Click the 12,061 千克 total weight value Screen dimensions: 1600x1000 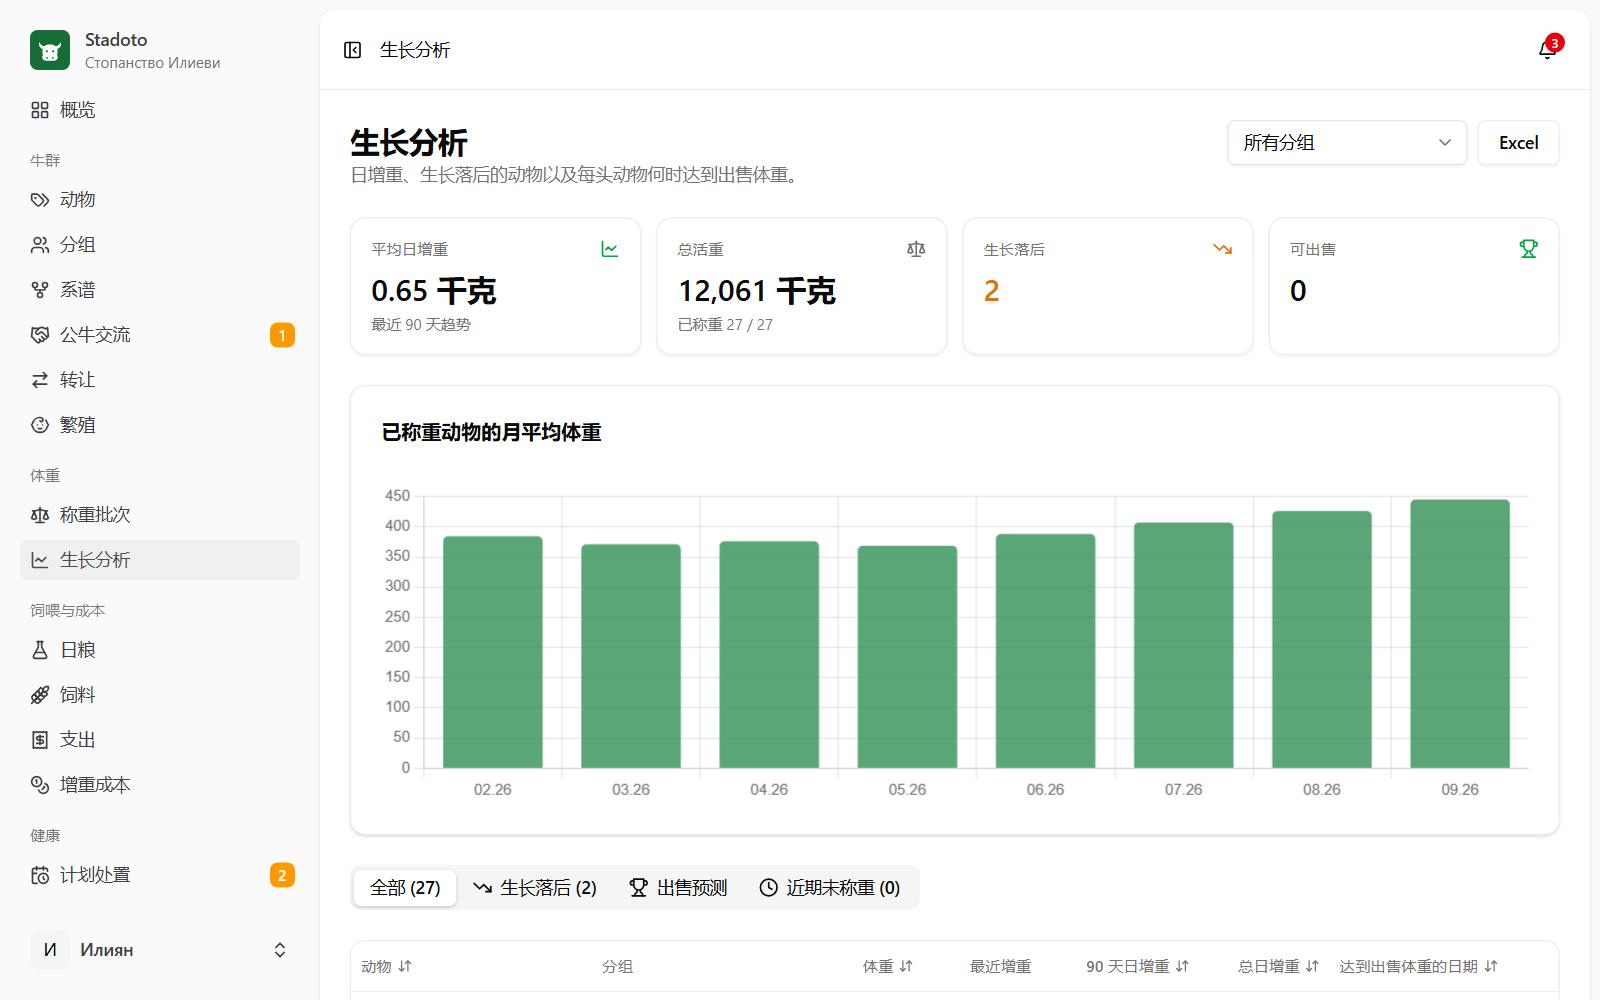click(x=757, y=291)
